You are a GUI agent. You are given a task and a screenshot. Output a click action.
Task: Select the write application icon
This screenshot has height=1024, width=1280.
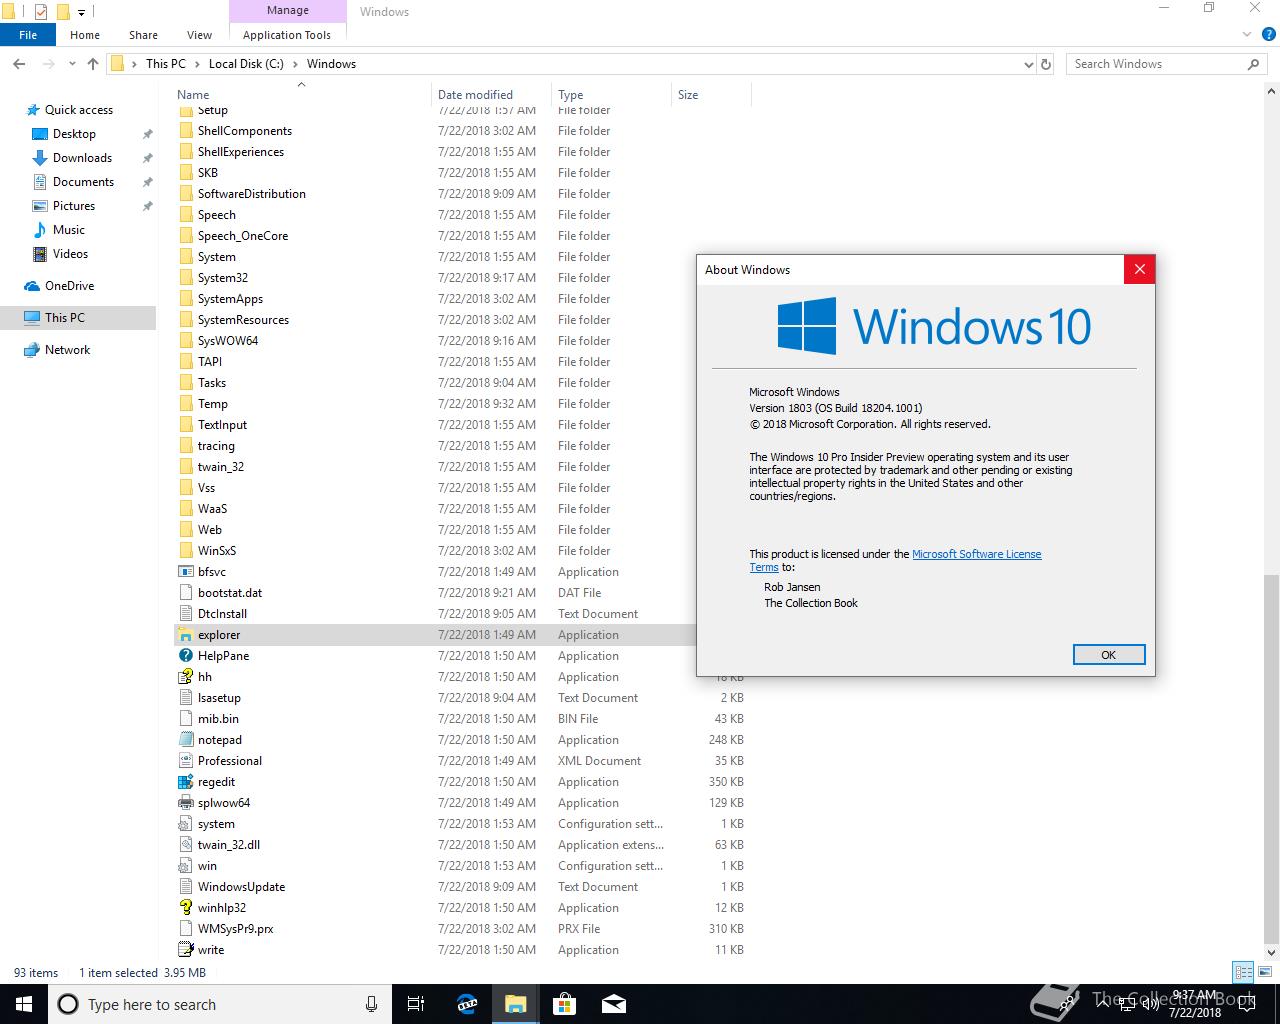185,950
